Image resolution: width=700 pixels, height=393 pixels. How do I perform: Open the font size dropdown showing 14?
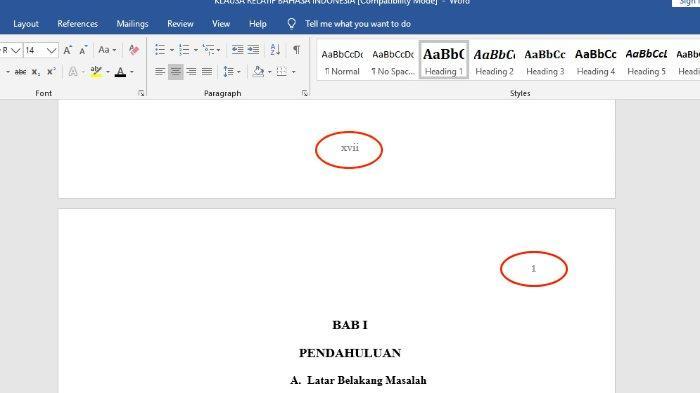[51, 50]
